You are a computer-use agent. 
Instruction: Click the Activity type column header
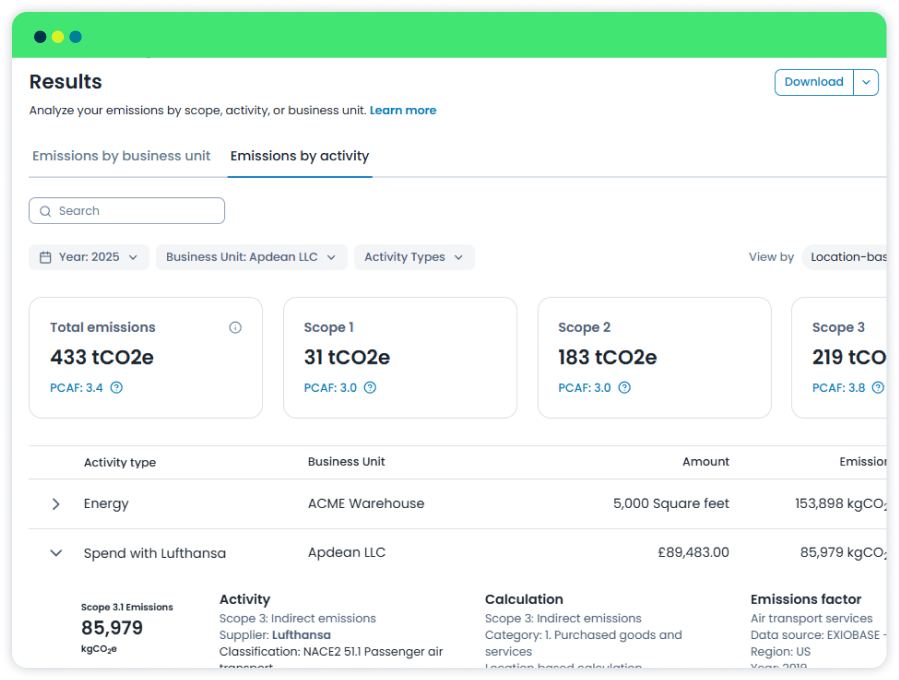click(x=120, y=462)
